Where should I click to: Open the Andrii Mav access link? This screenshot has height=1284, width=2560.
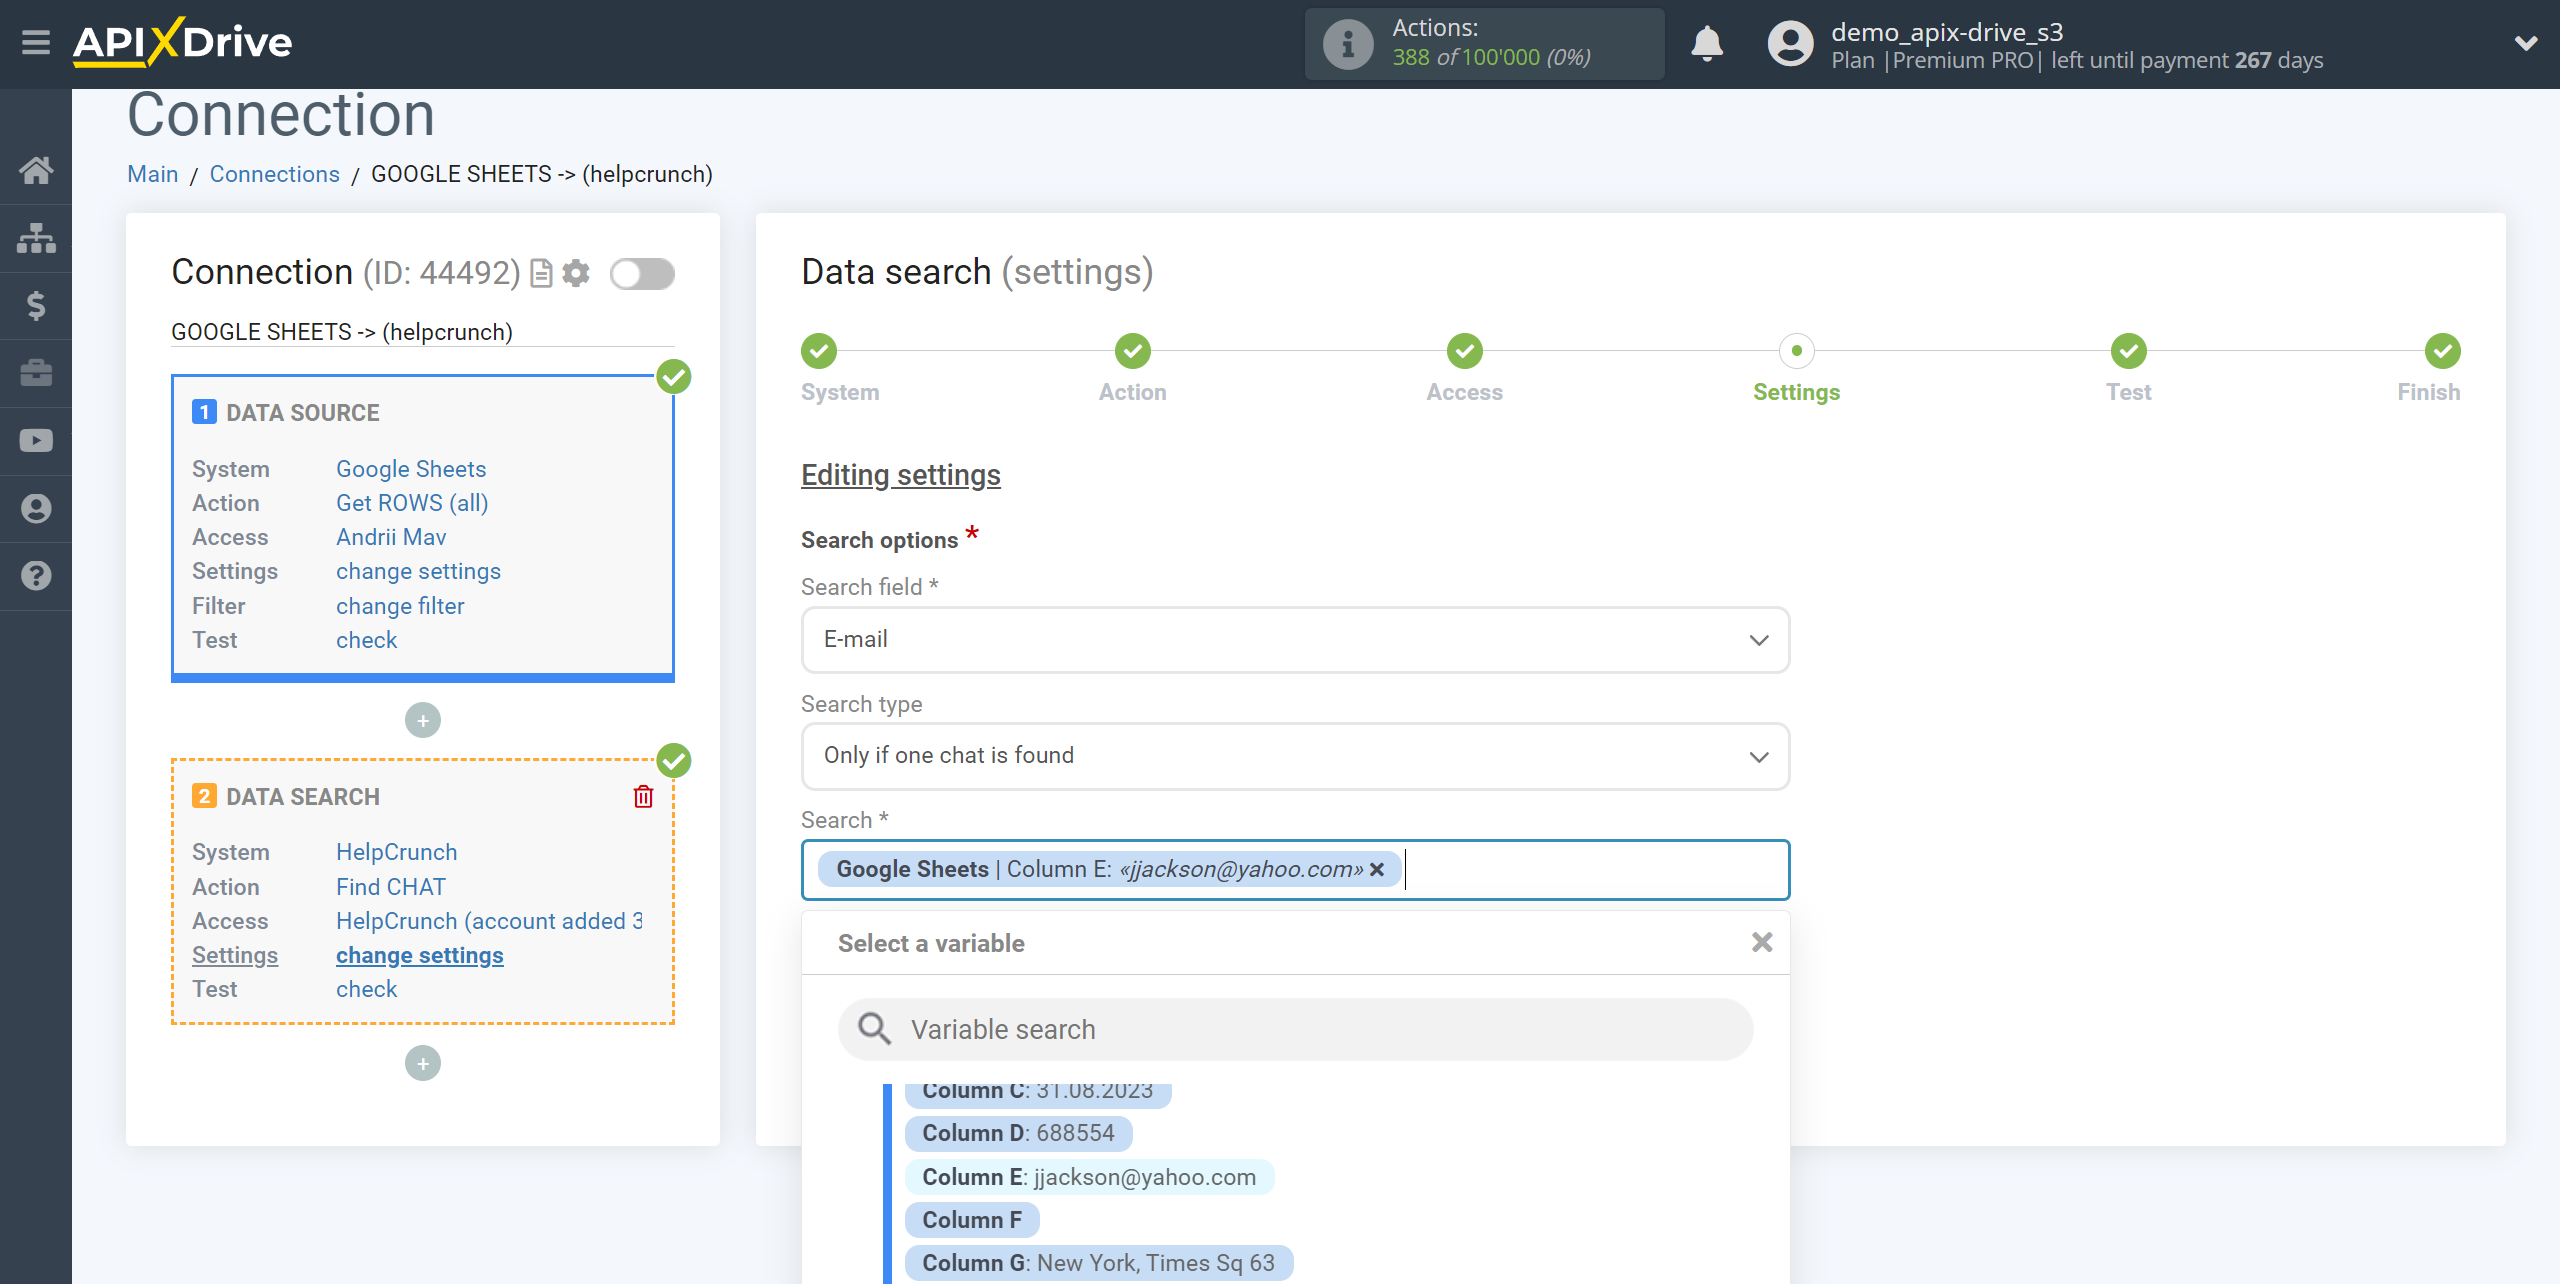391,537
